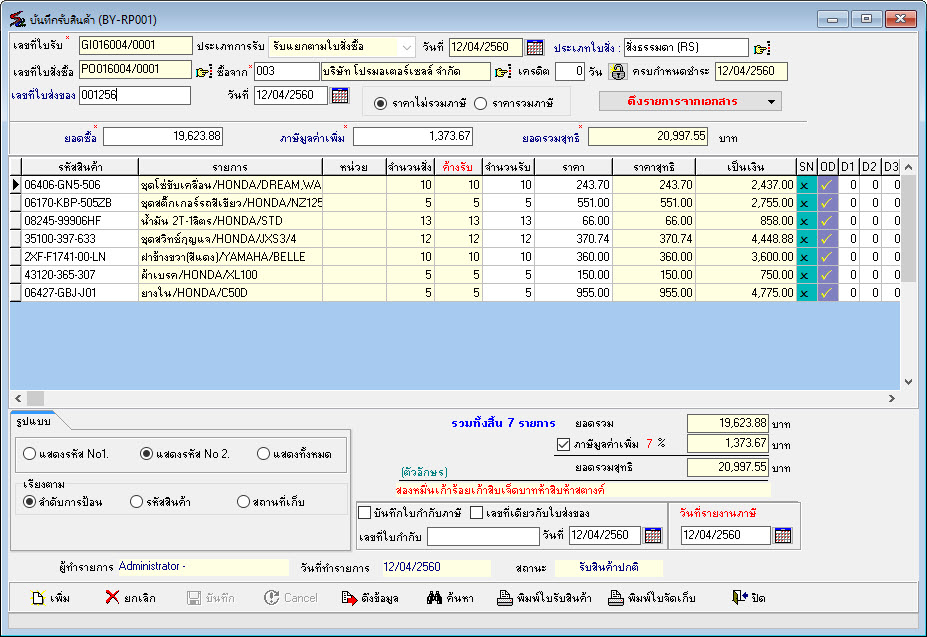Open supplier lookup icon beside company name
Image resolution: width=927 pixels, height=637 pixels.
tap(503, 72)
